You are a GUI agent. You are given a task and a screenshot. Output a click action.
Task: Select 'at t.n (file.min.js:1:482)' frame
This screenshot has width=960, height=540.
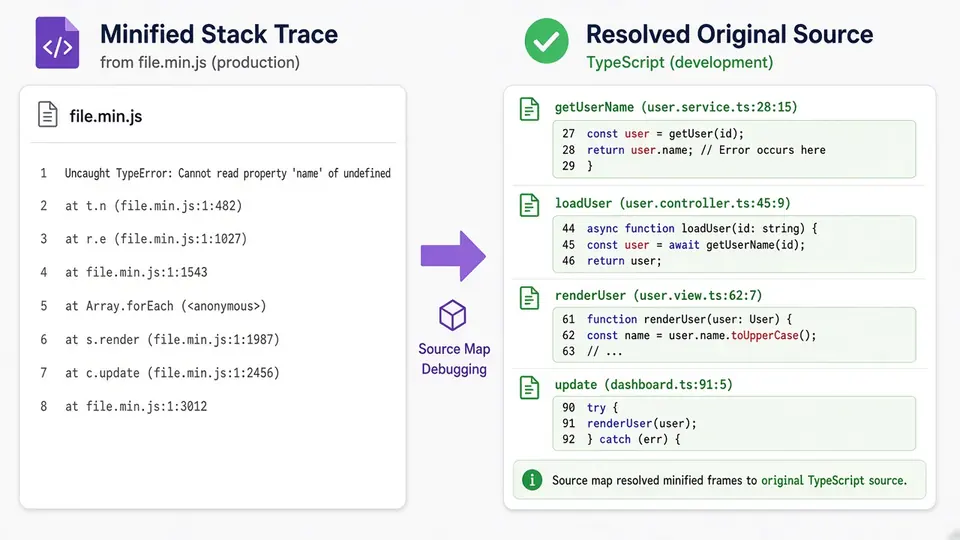pyautogui.click(x=153, y=206)
